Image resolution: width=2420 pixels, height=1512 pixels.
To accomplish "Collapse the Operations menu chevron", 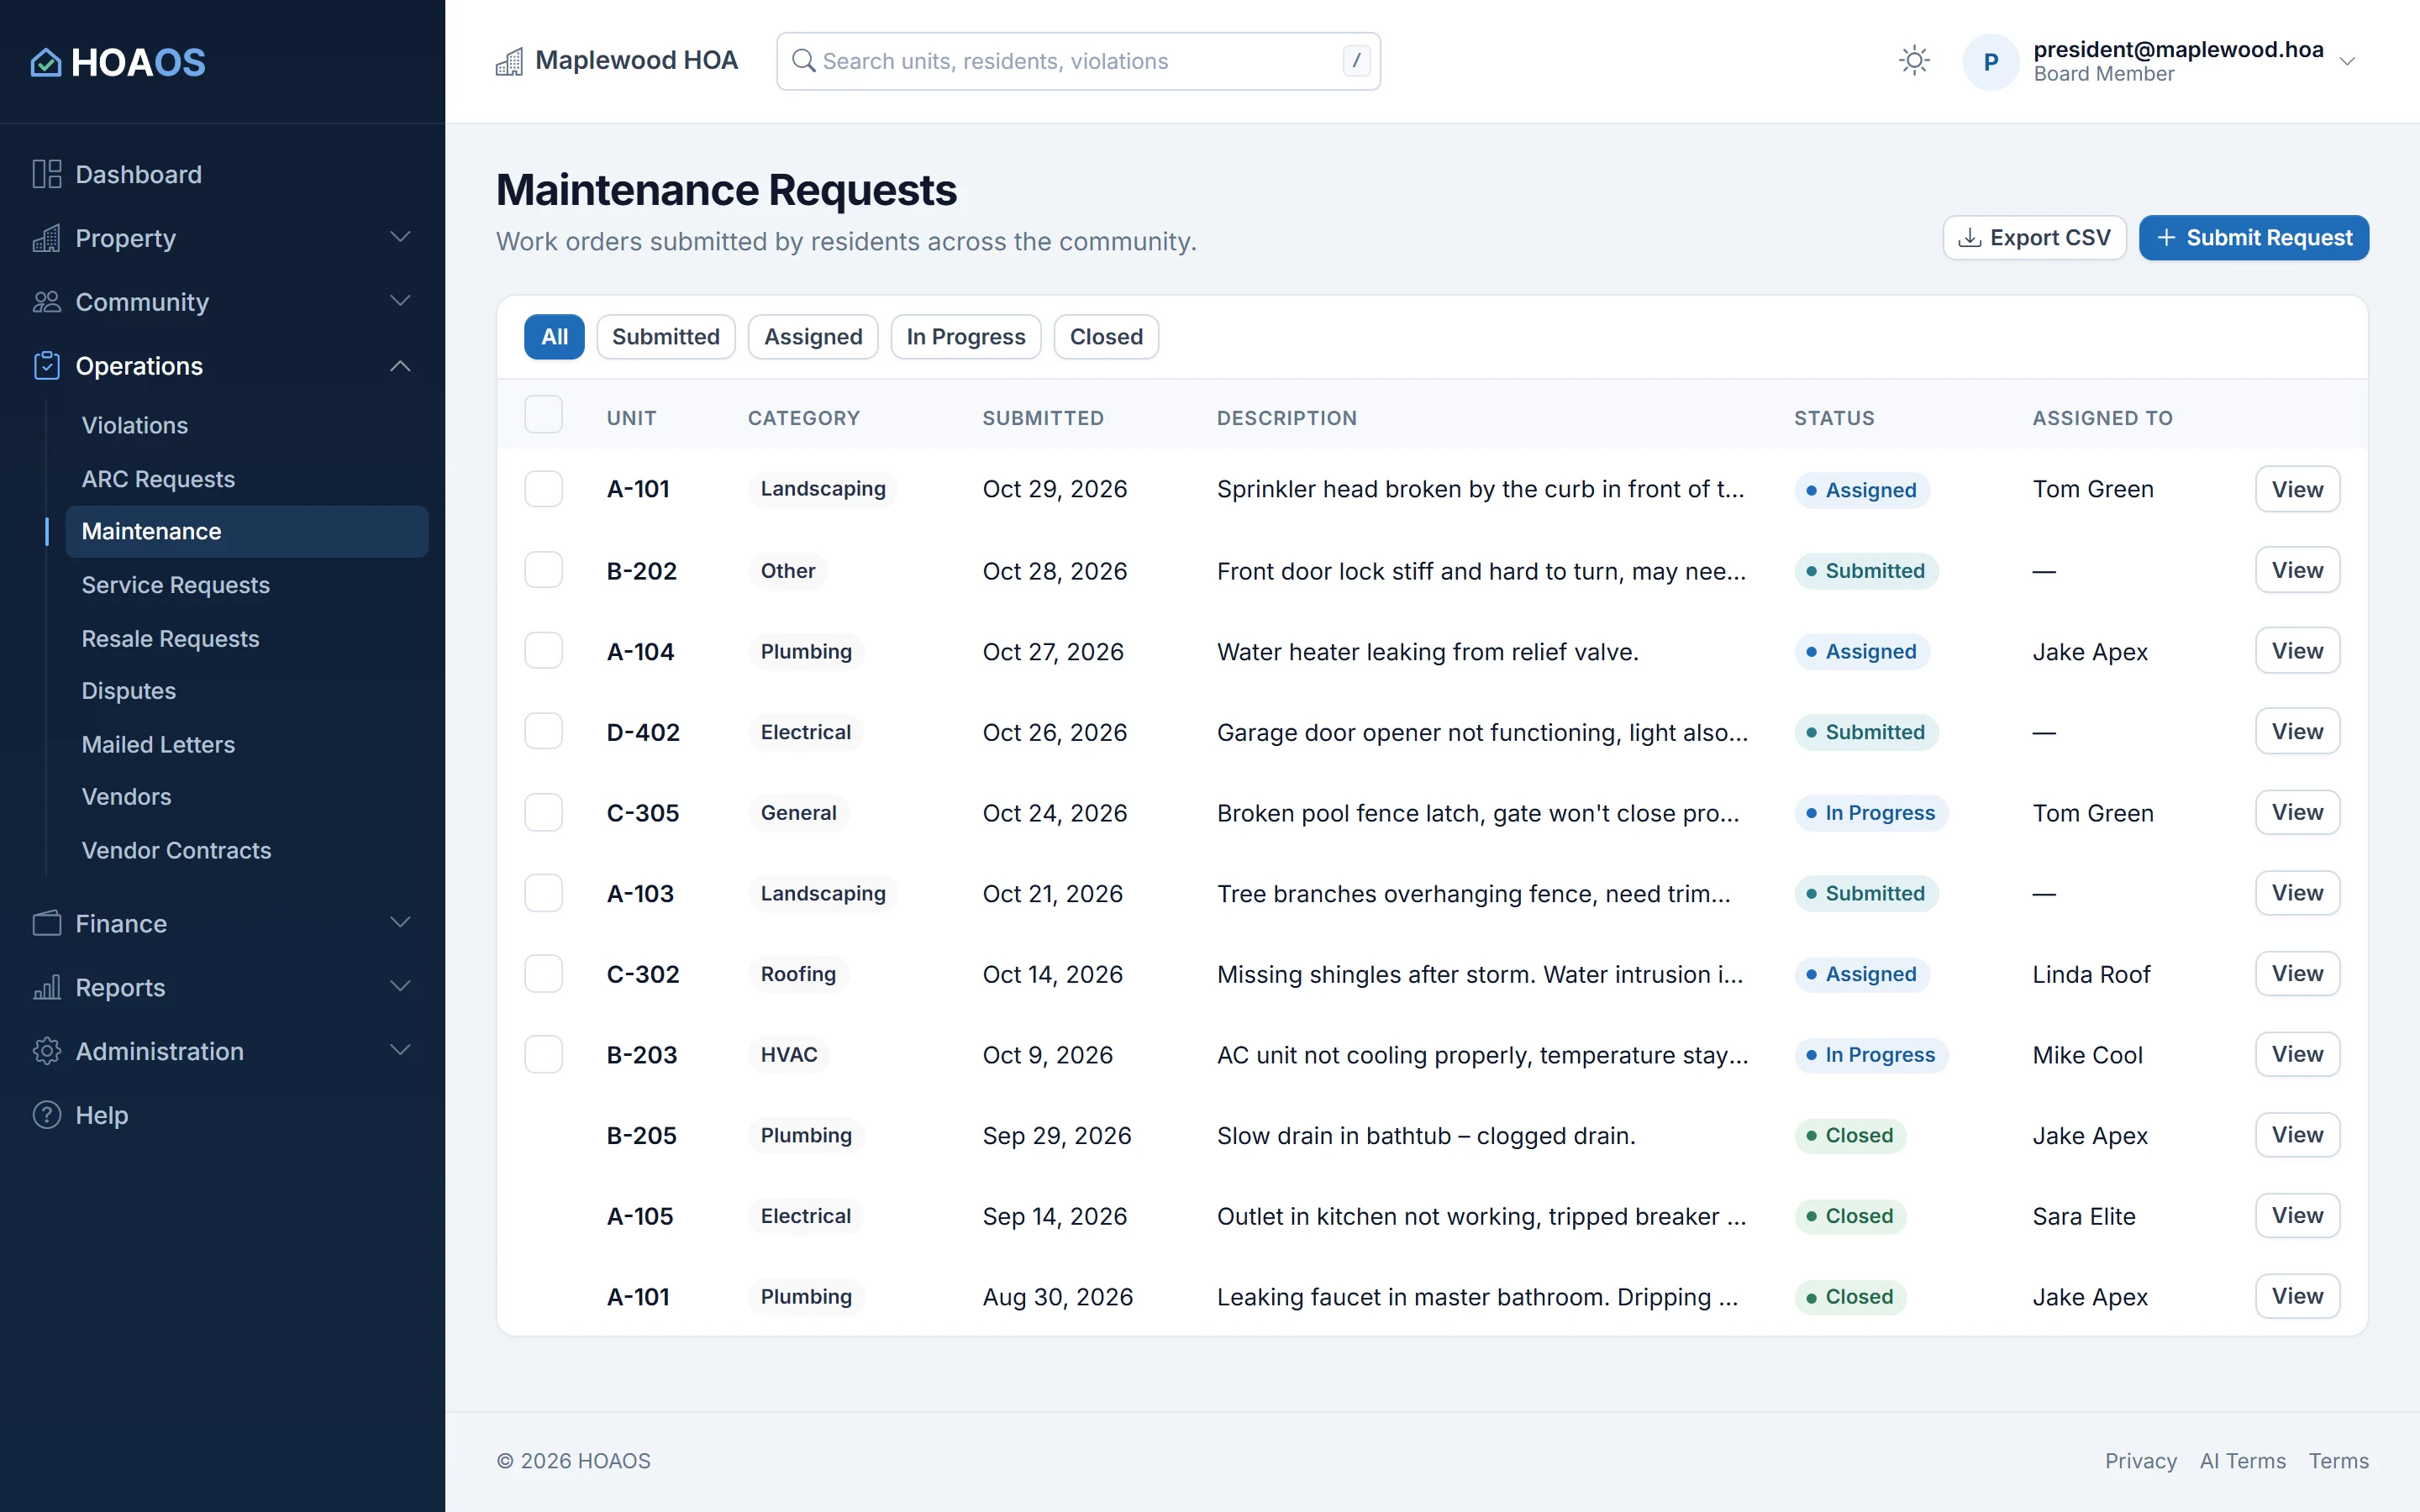I will [x=400, y=366].
